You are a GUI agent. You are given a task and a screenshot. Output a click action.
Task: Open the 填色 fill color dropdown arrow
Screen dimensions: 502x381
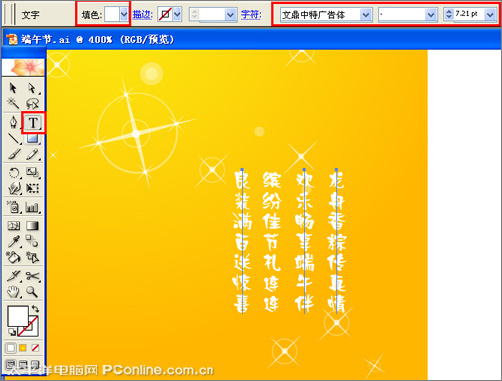(x=124, y=14)
